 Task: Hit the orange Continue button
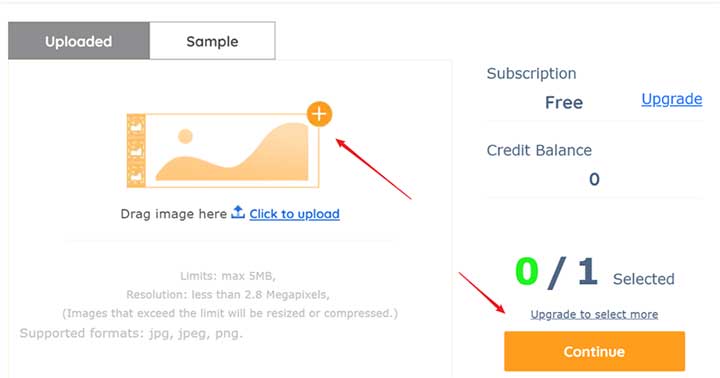click(594, 351)
